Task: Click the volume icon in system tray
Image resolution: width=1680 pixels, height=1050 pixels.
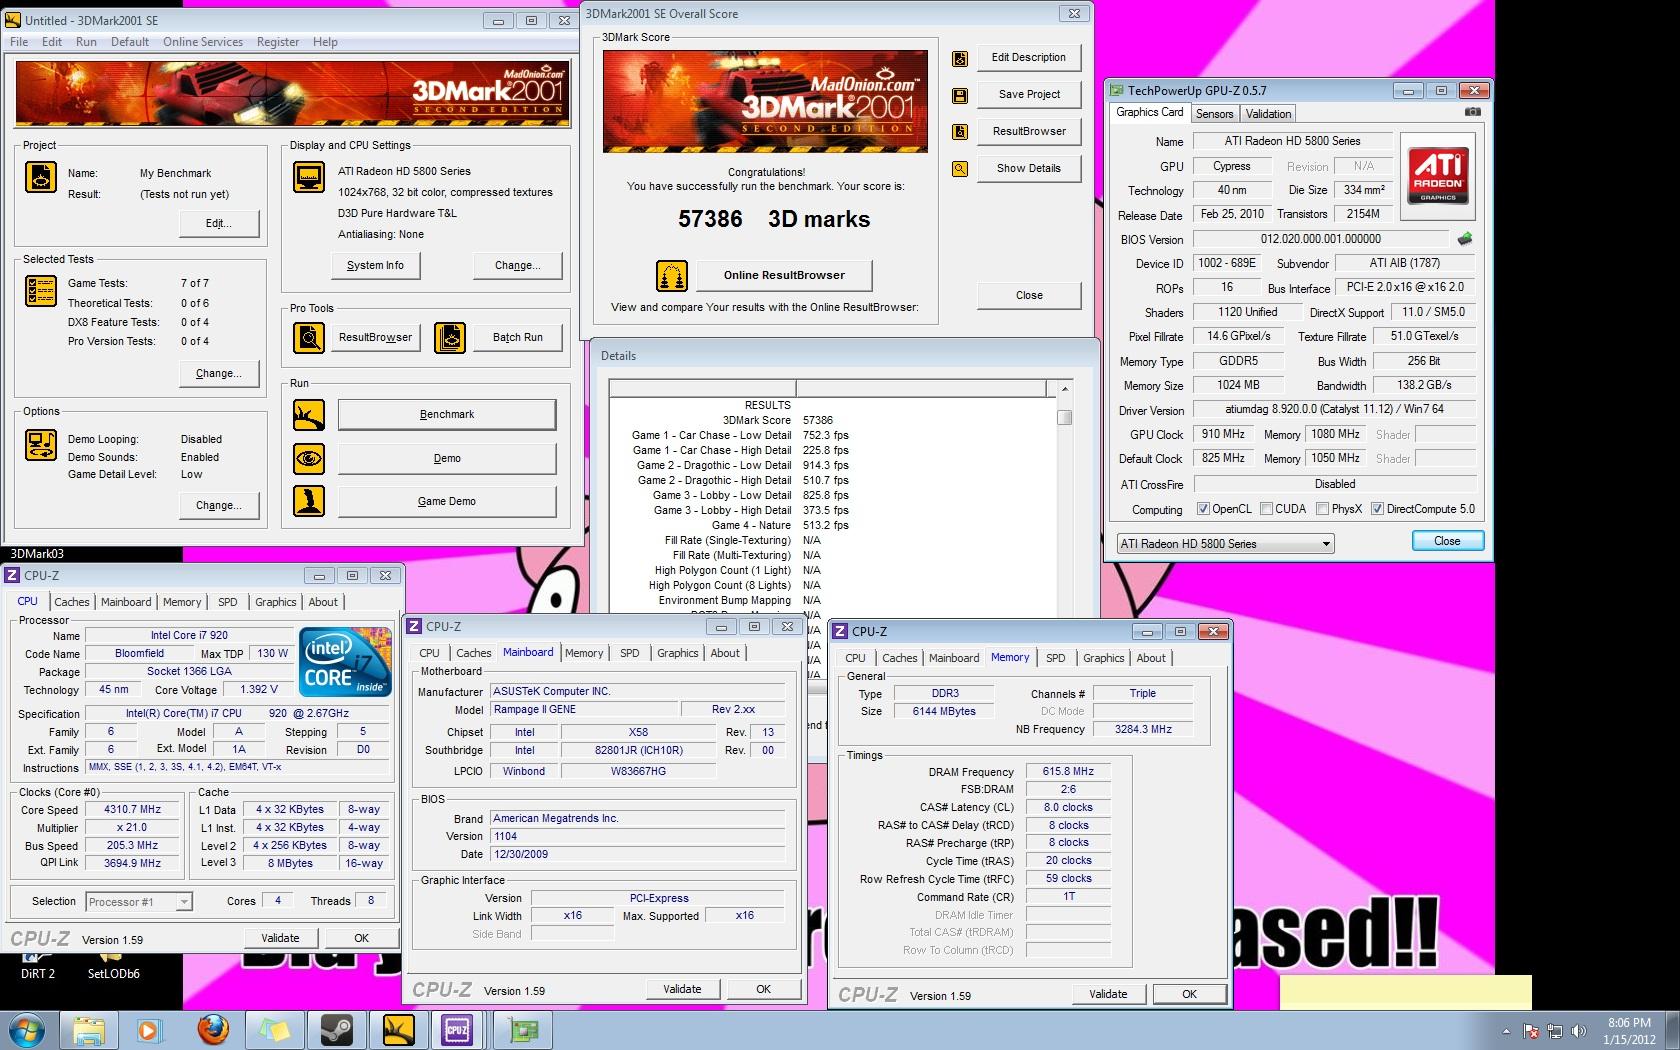Action: point(1579,1031)
